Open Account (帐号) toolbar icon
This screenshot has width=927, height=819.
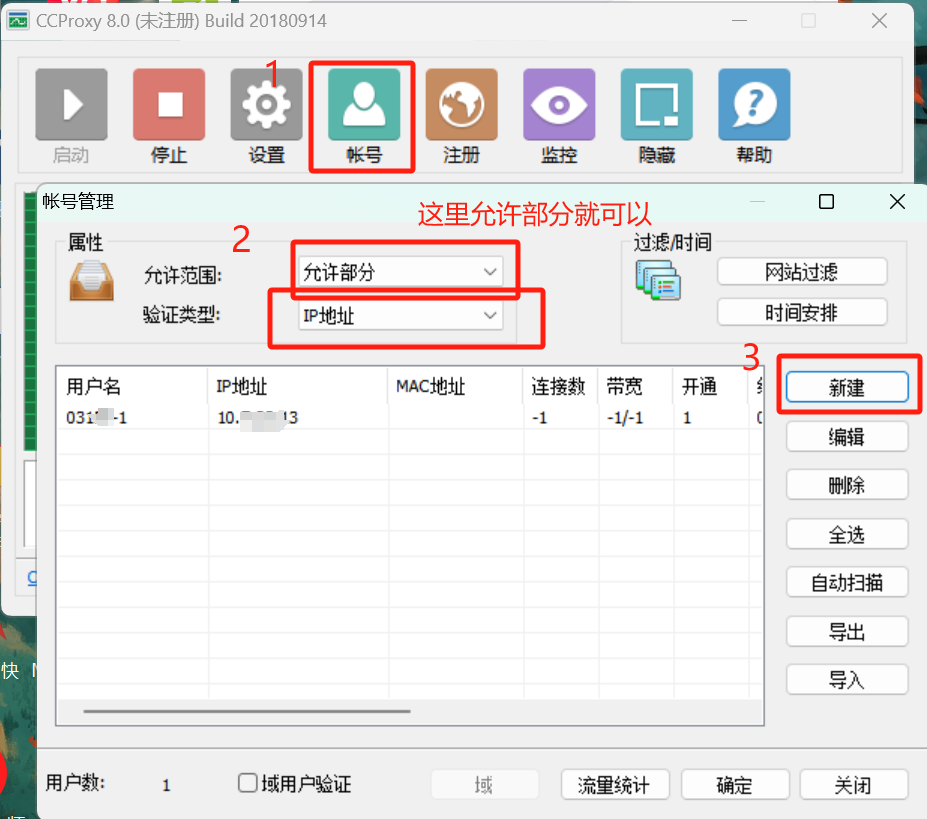pyautogui.click(x=364, y=105)
